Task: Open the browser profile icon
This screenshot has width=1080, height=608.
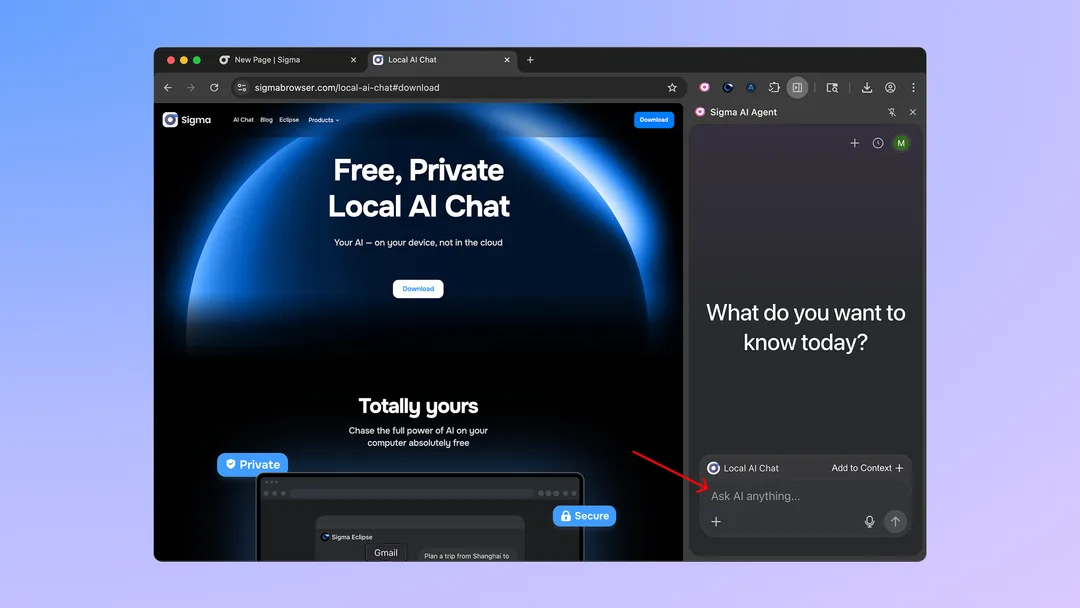Action: pos(891,87)
